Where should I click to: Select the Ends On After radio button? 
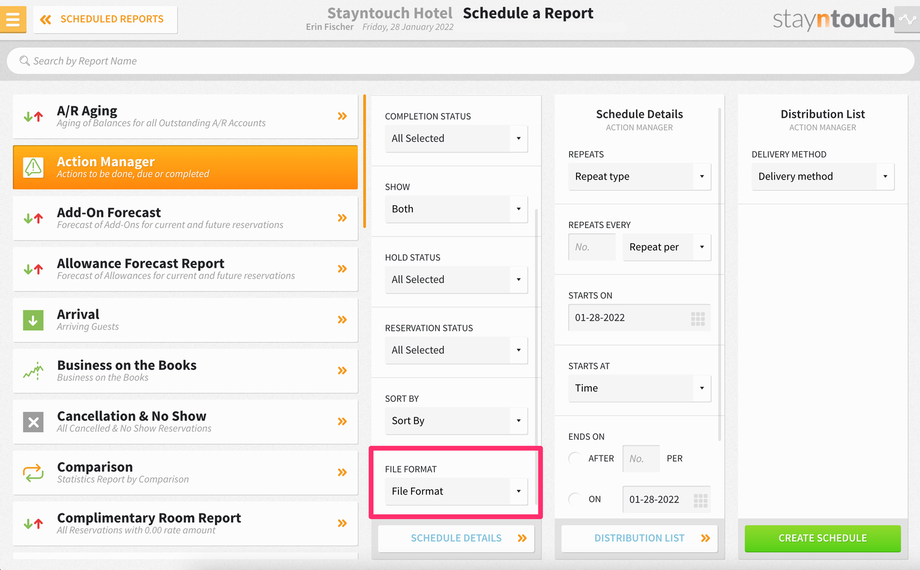pos(575,458)
